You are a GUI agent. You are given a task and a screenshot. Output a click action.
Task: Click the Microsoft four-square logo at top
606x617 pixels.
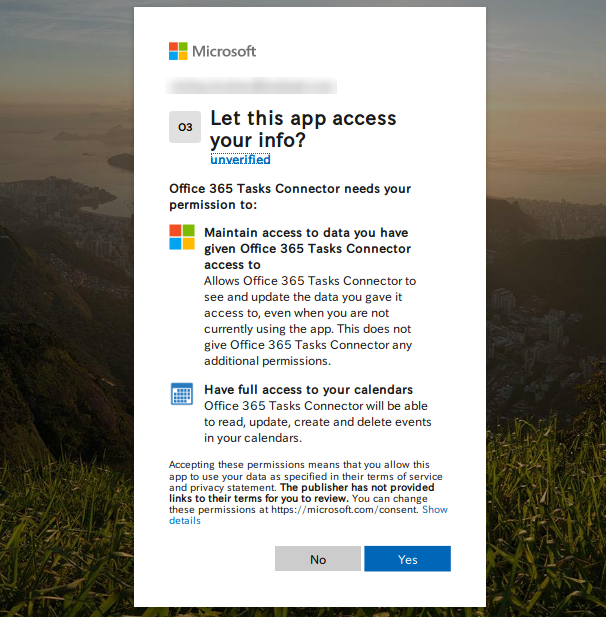pyautogui.click(x=178, y=51)
